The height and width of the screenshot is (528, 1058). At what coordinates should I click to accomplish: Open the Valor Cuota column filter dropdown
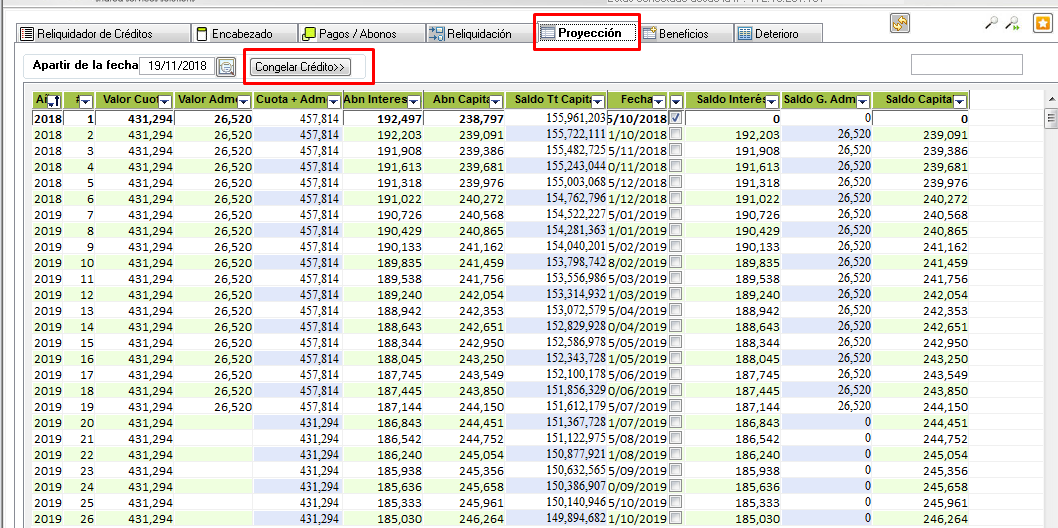pyautogui.click(x=166, y=101)
